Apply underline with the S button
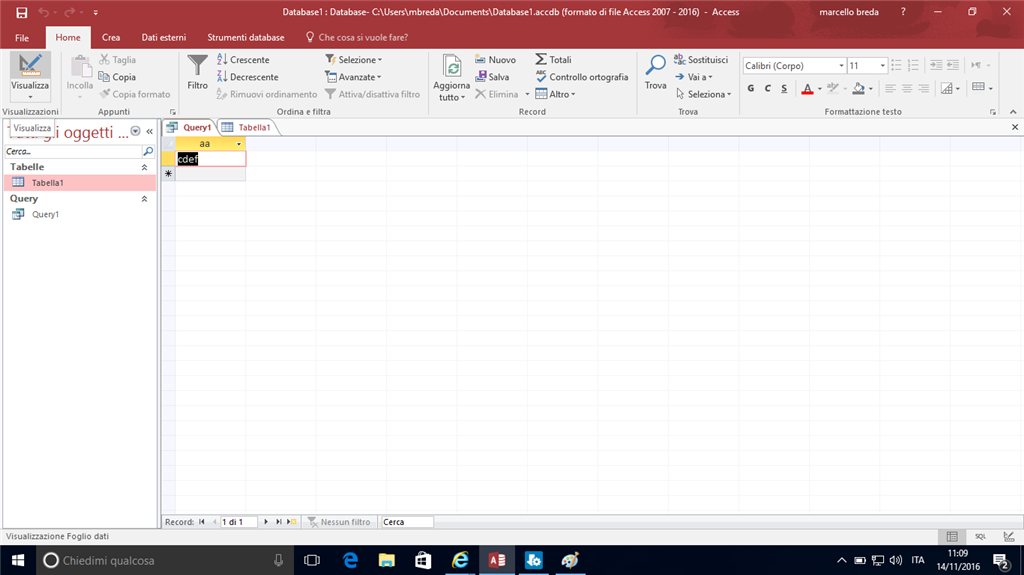The width and height of the screenshot is (1024, 575). point(784,88)
